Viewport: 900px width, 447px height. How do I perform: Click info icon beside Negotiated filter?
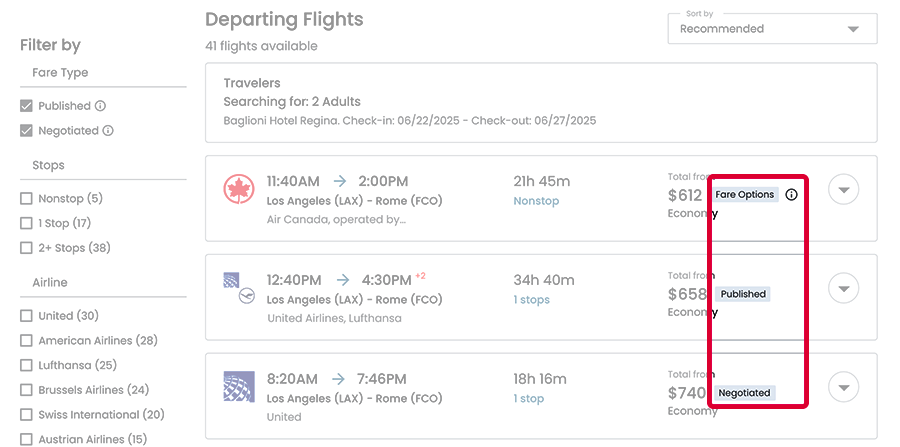click(108, 131)
